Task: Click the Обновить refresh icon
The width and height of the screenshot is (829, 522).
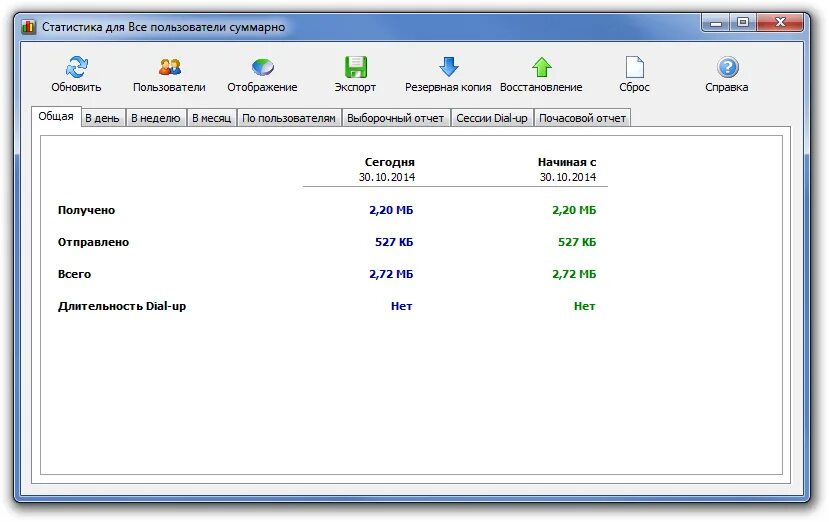Action: pyautogui.click(x=77, y=68)
